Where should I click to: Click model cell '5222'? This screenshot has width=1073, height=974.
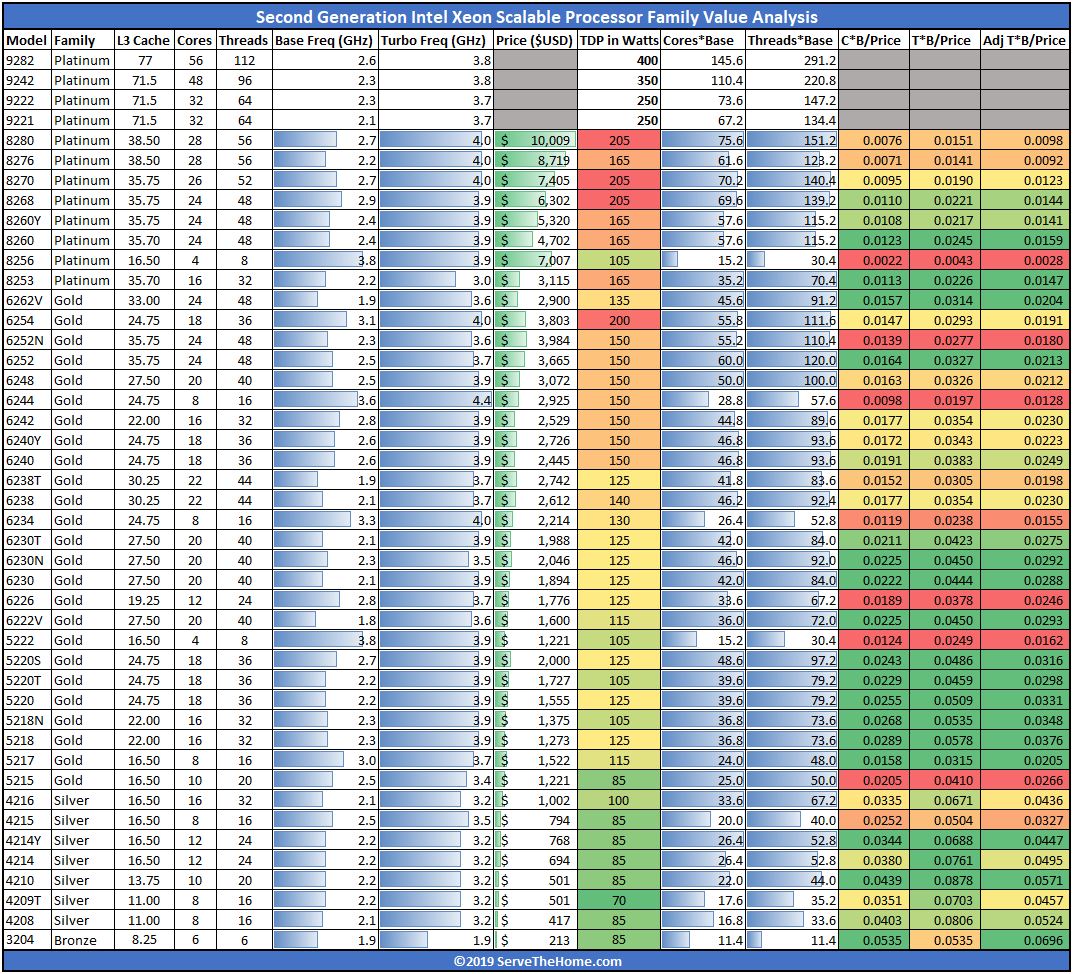click(x=27, y=640)
